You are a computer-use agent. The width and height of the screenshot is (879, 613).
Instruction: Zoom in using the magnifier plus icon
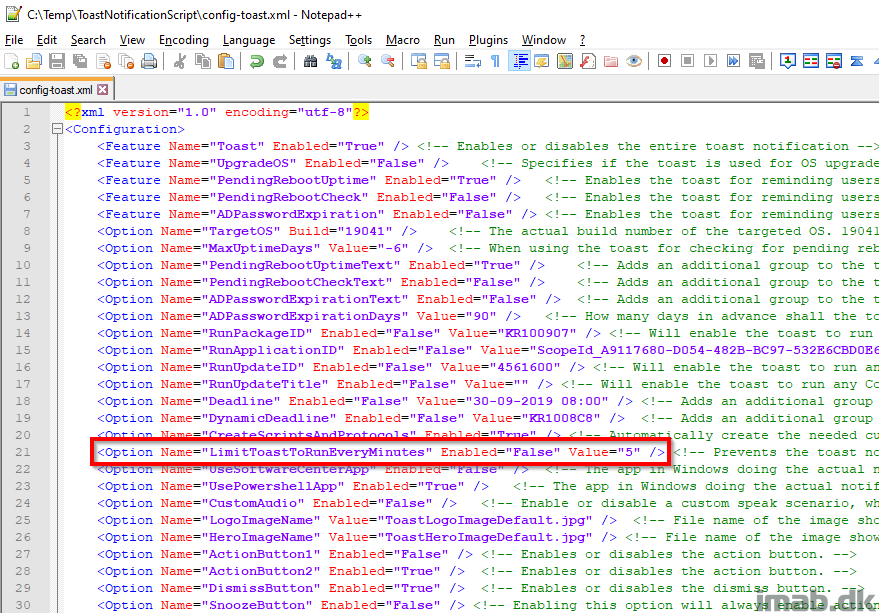[x=364, y=61]
